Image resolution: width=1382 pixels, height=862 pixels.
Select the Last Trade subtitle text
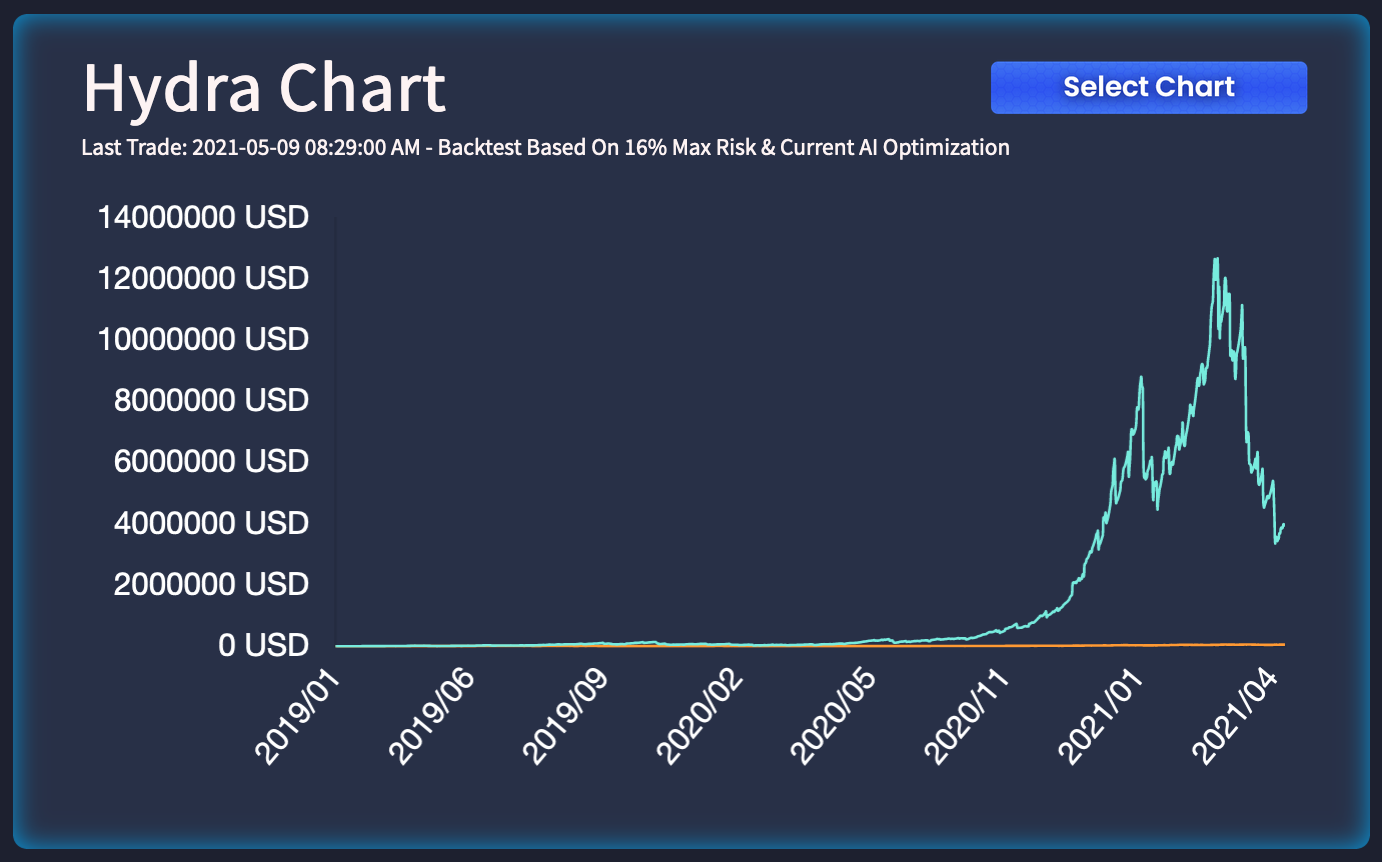tap(545, 148)
